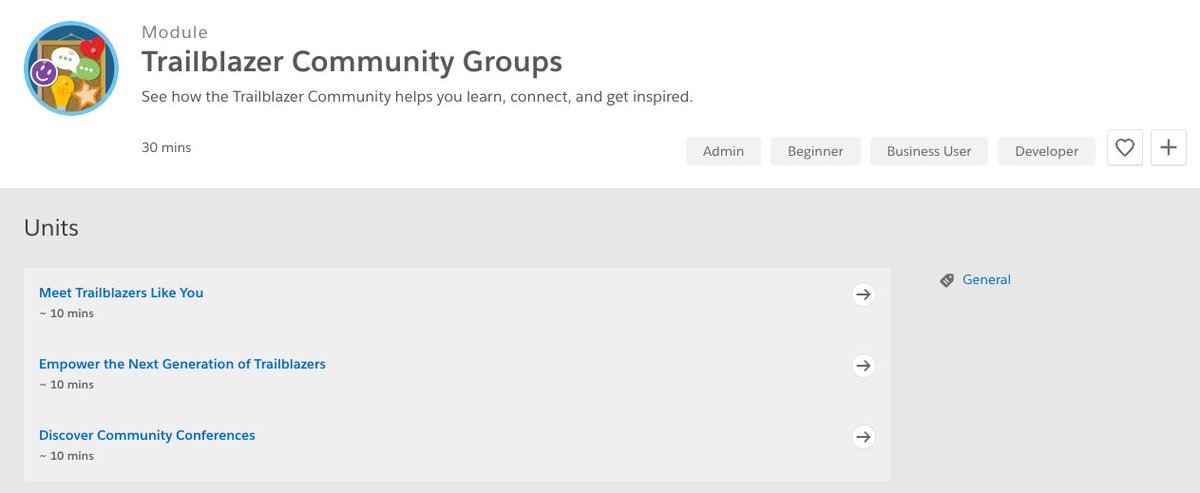Click the Trailblazer Community Groups title
Viewport: 1200px width, 493px height.
352,62
